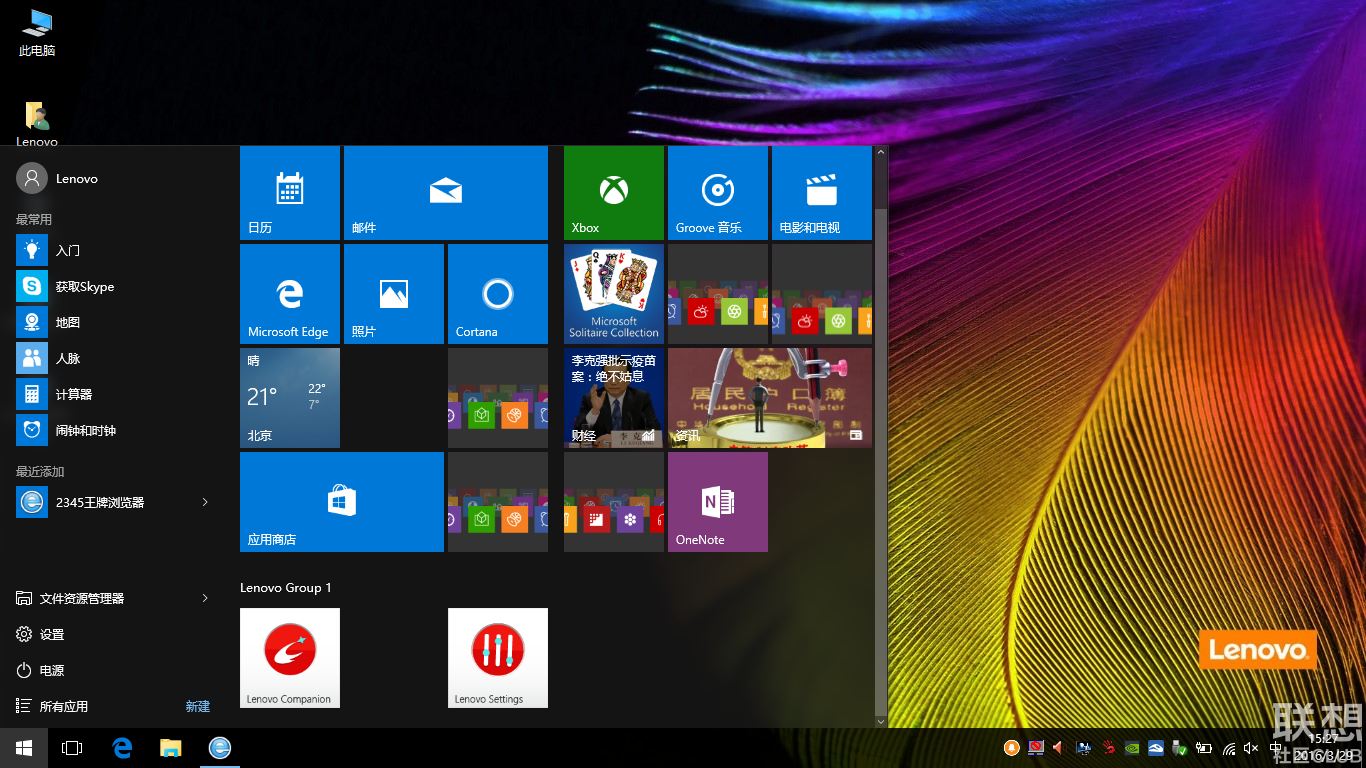
Task: Click the Start menu scrollbar down arrow
Action: (880, 720)
